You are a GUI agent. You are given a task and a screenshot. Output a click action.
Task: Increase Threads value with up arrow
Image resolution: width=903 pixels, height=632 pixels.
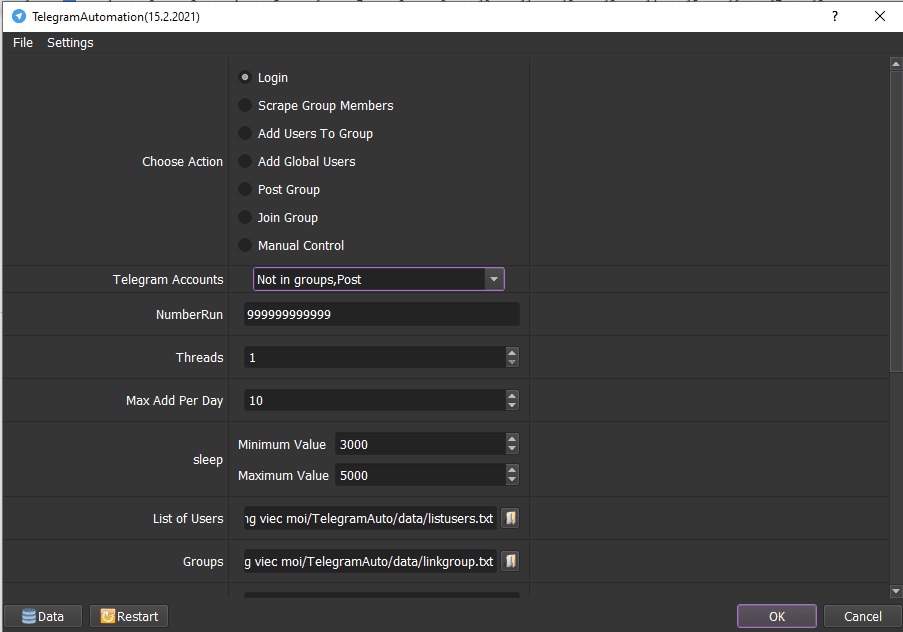pos(511,352)
